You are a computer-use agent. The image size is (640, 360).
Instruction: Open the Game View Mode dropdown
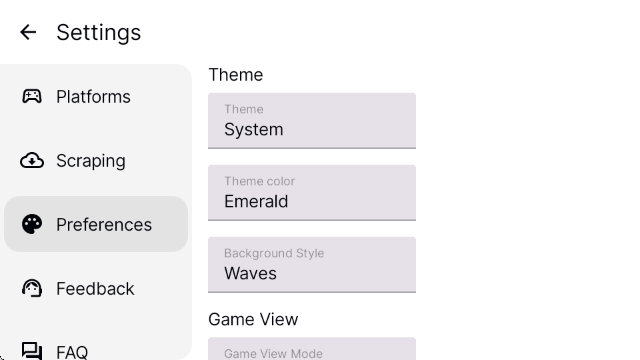[312, 349]
